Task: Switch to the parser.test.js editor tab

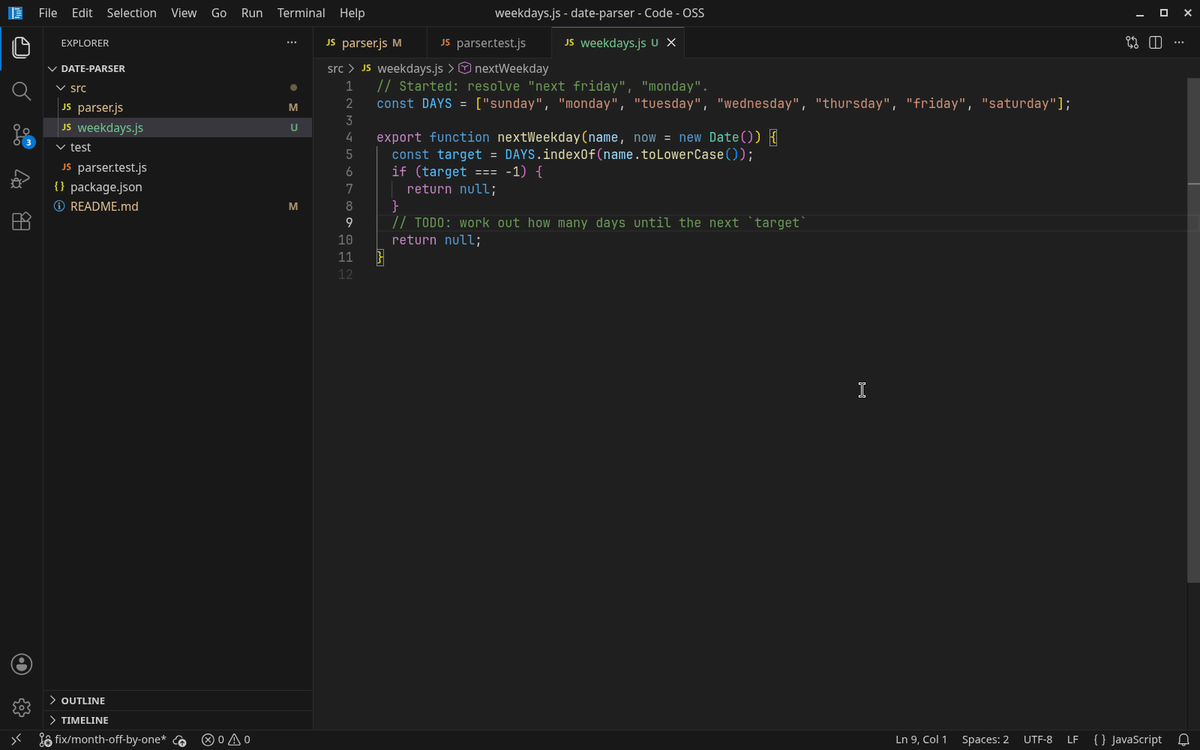Action: coord(490,43)
